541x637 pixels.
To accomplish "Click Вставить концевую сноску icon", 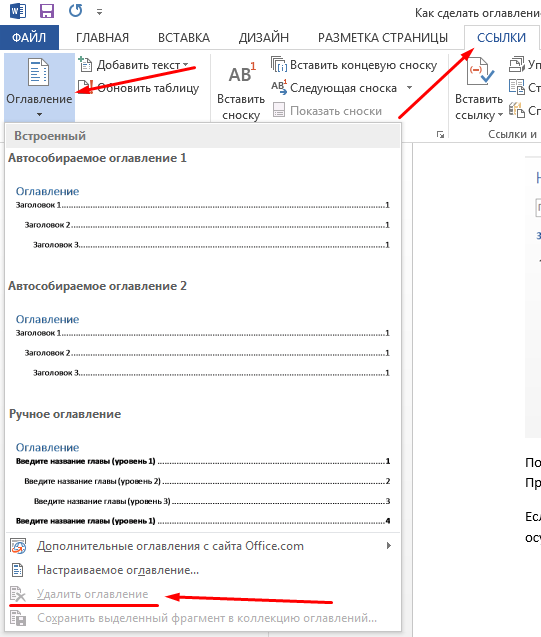I will [279, 65].
